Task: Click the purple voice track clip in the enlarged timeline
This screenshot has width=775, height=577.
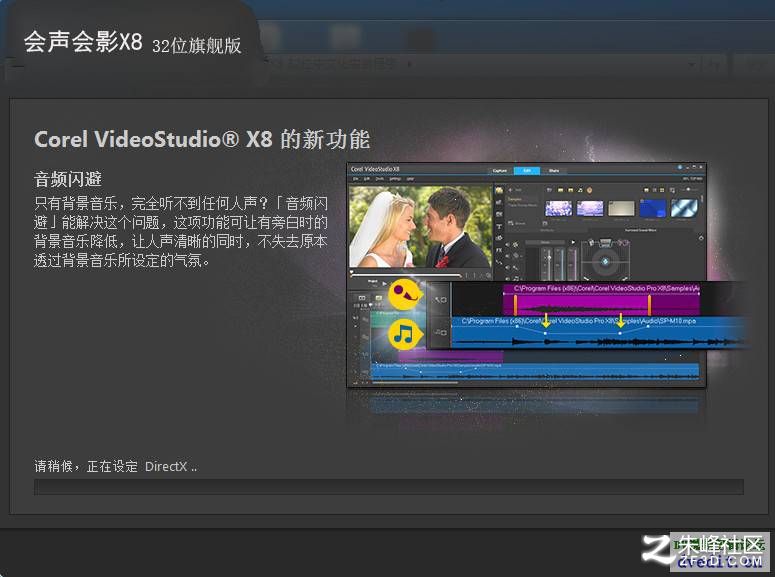Action: (601, 299)
